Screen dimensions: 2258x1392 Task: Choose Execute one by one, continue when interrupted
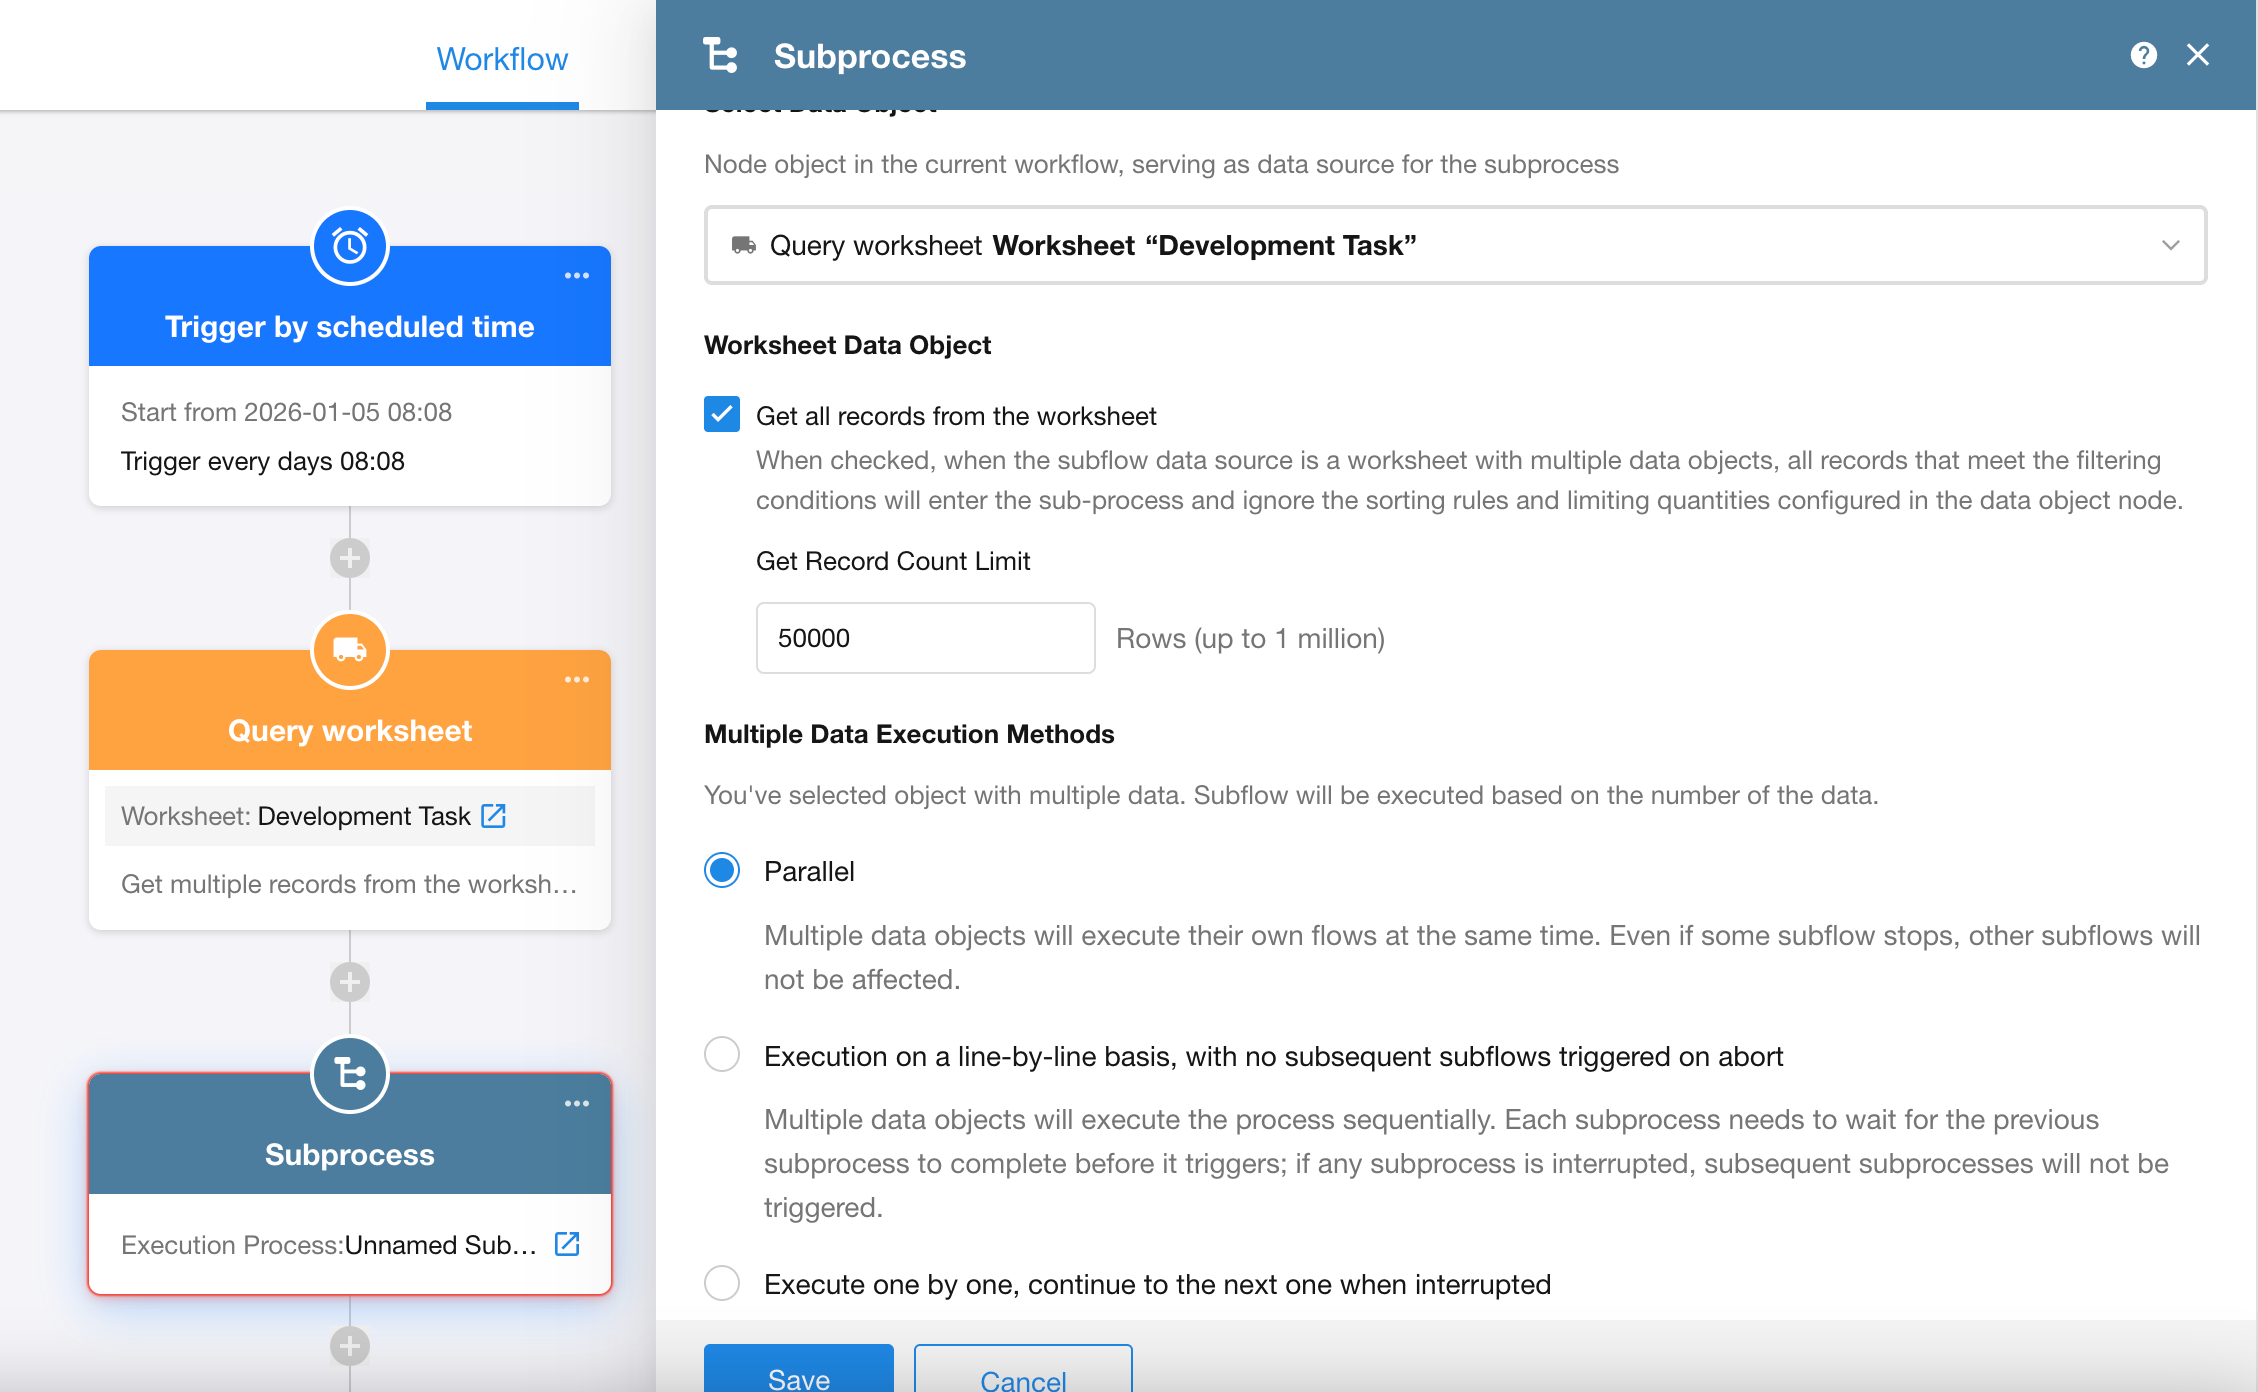coord(722,1283)
